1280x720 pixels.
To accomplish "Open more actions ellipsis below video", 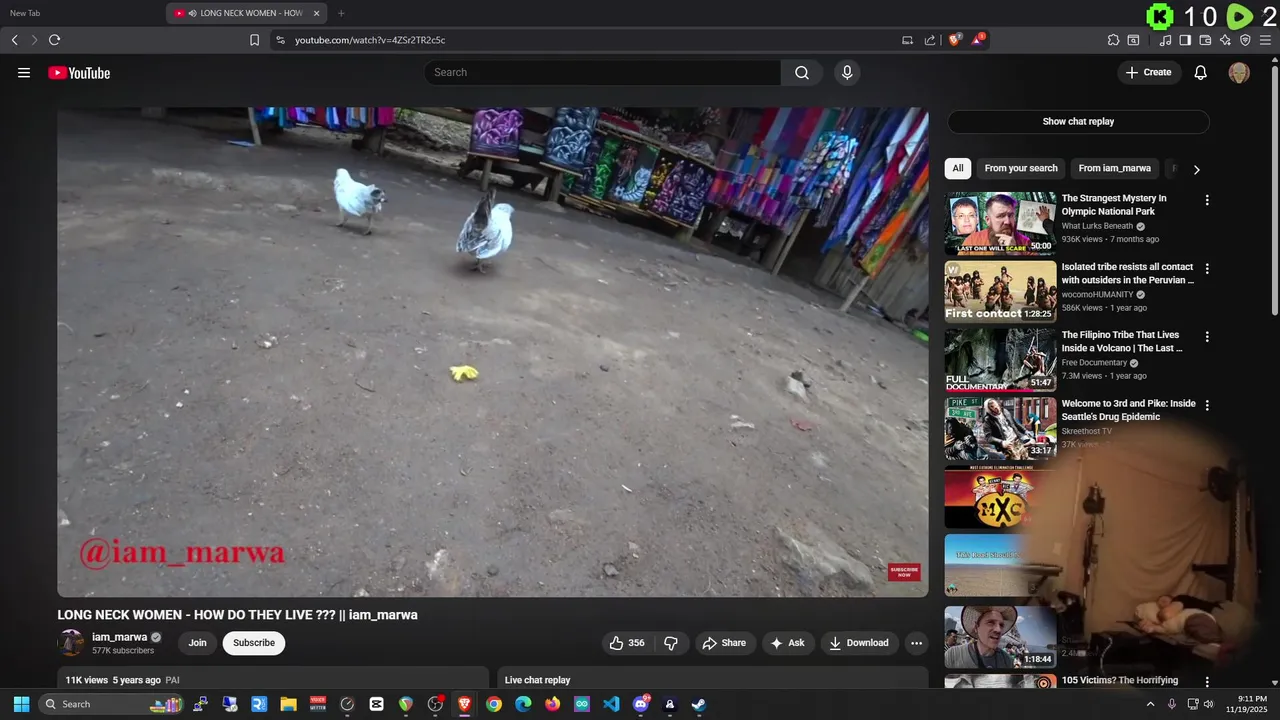I will coord(916,643).
